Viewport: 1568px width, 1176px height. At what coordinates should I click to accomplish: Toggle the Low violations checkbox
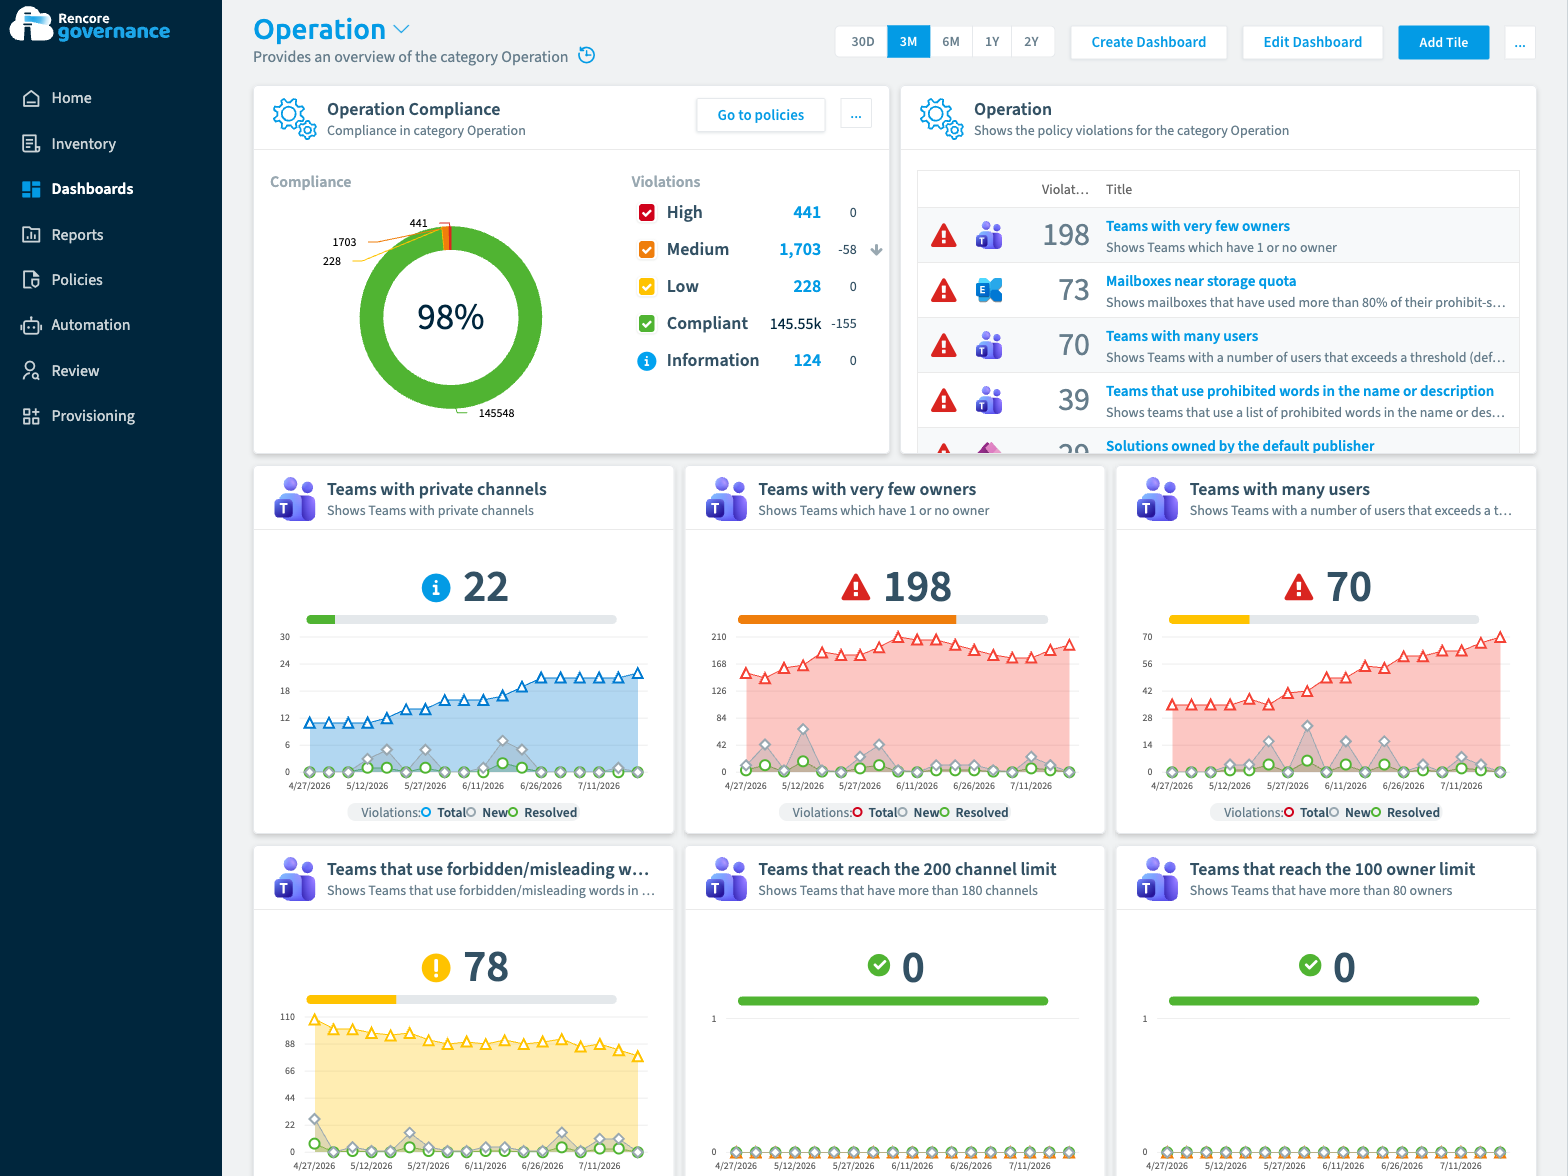pyautogui.click(x=646, y=287)
